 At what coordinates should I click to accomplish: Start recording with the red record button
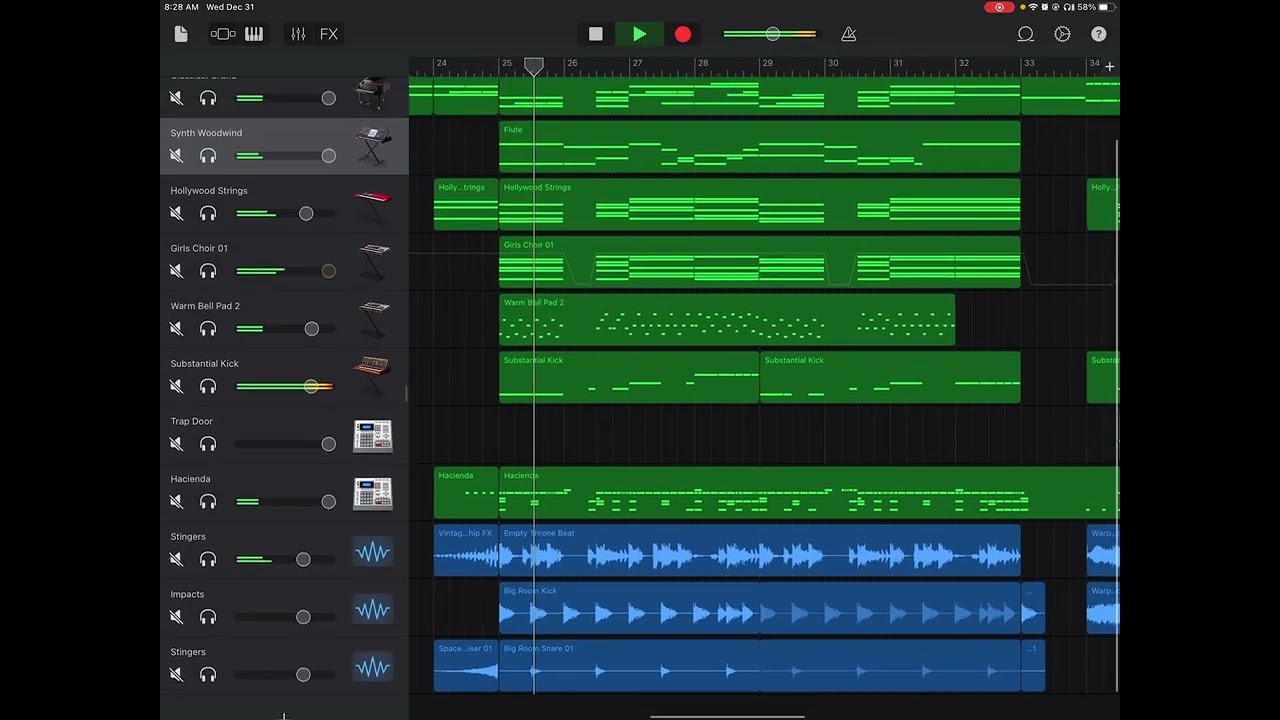(x=683, y=34)
